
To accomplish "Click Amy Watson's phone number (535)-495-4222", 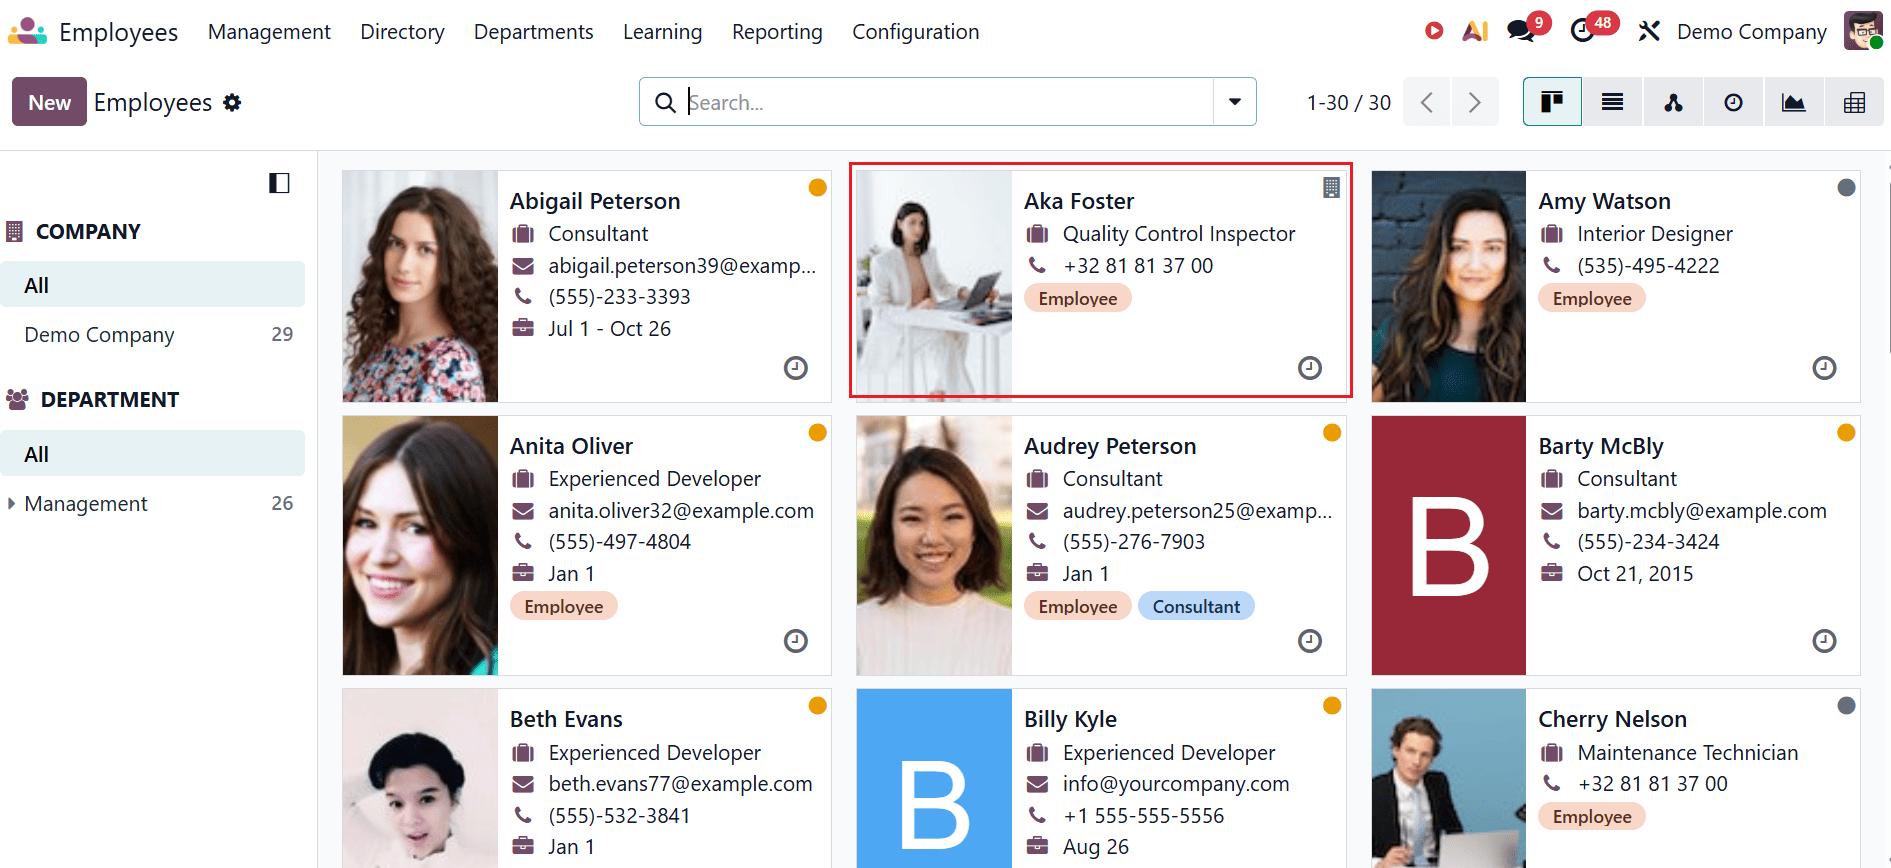I will pyautogui.click(x=1648, y=265).
